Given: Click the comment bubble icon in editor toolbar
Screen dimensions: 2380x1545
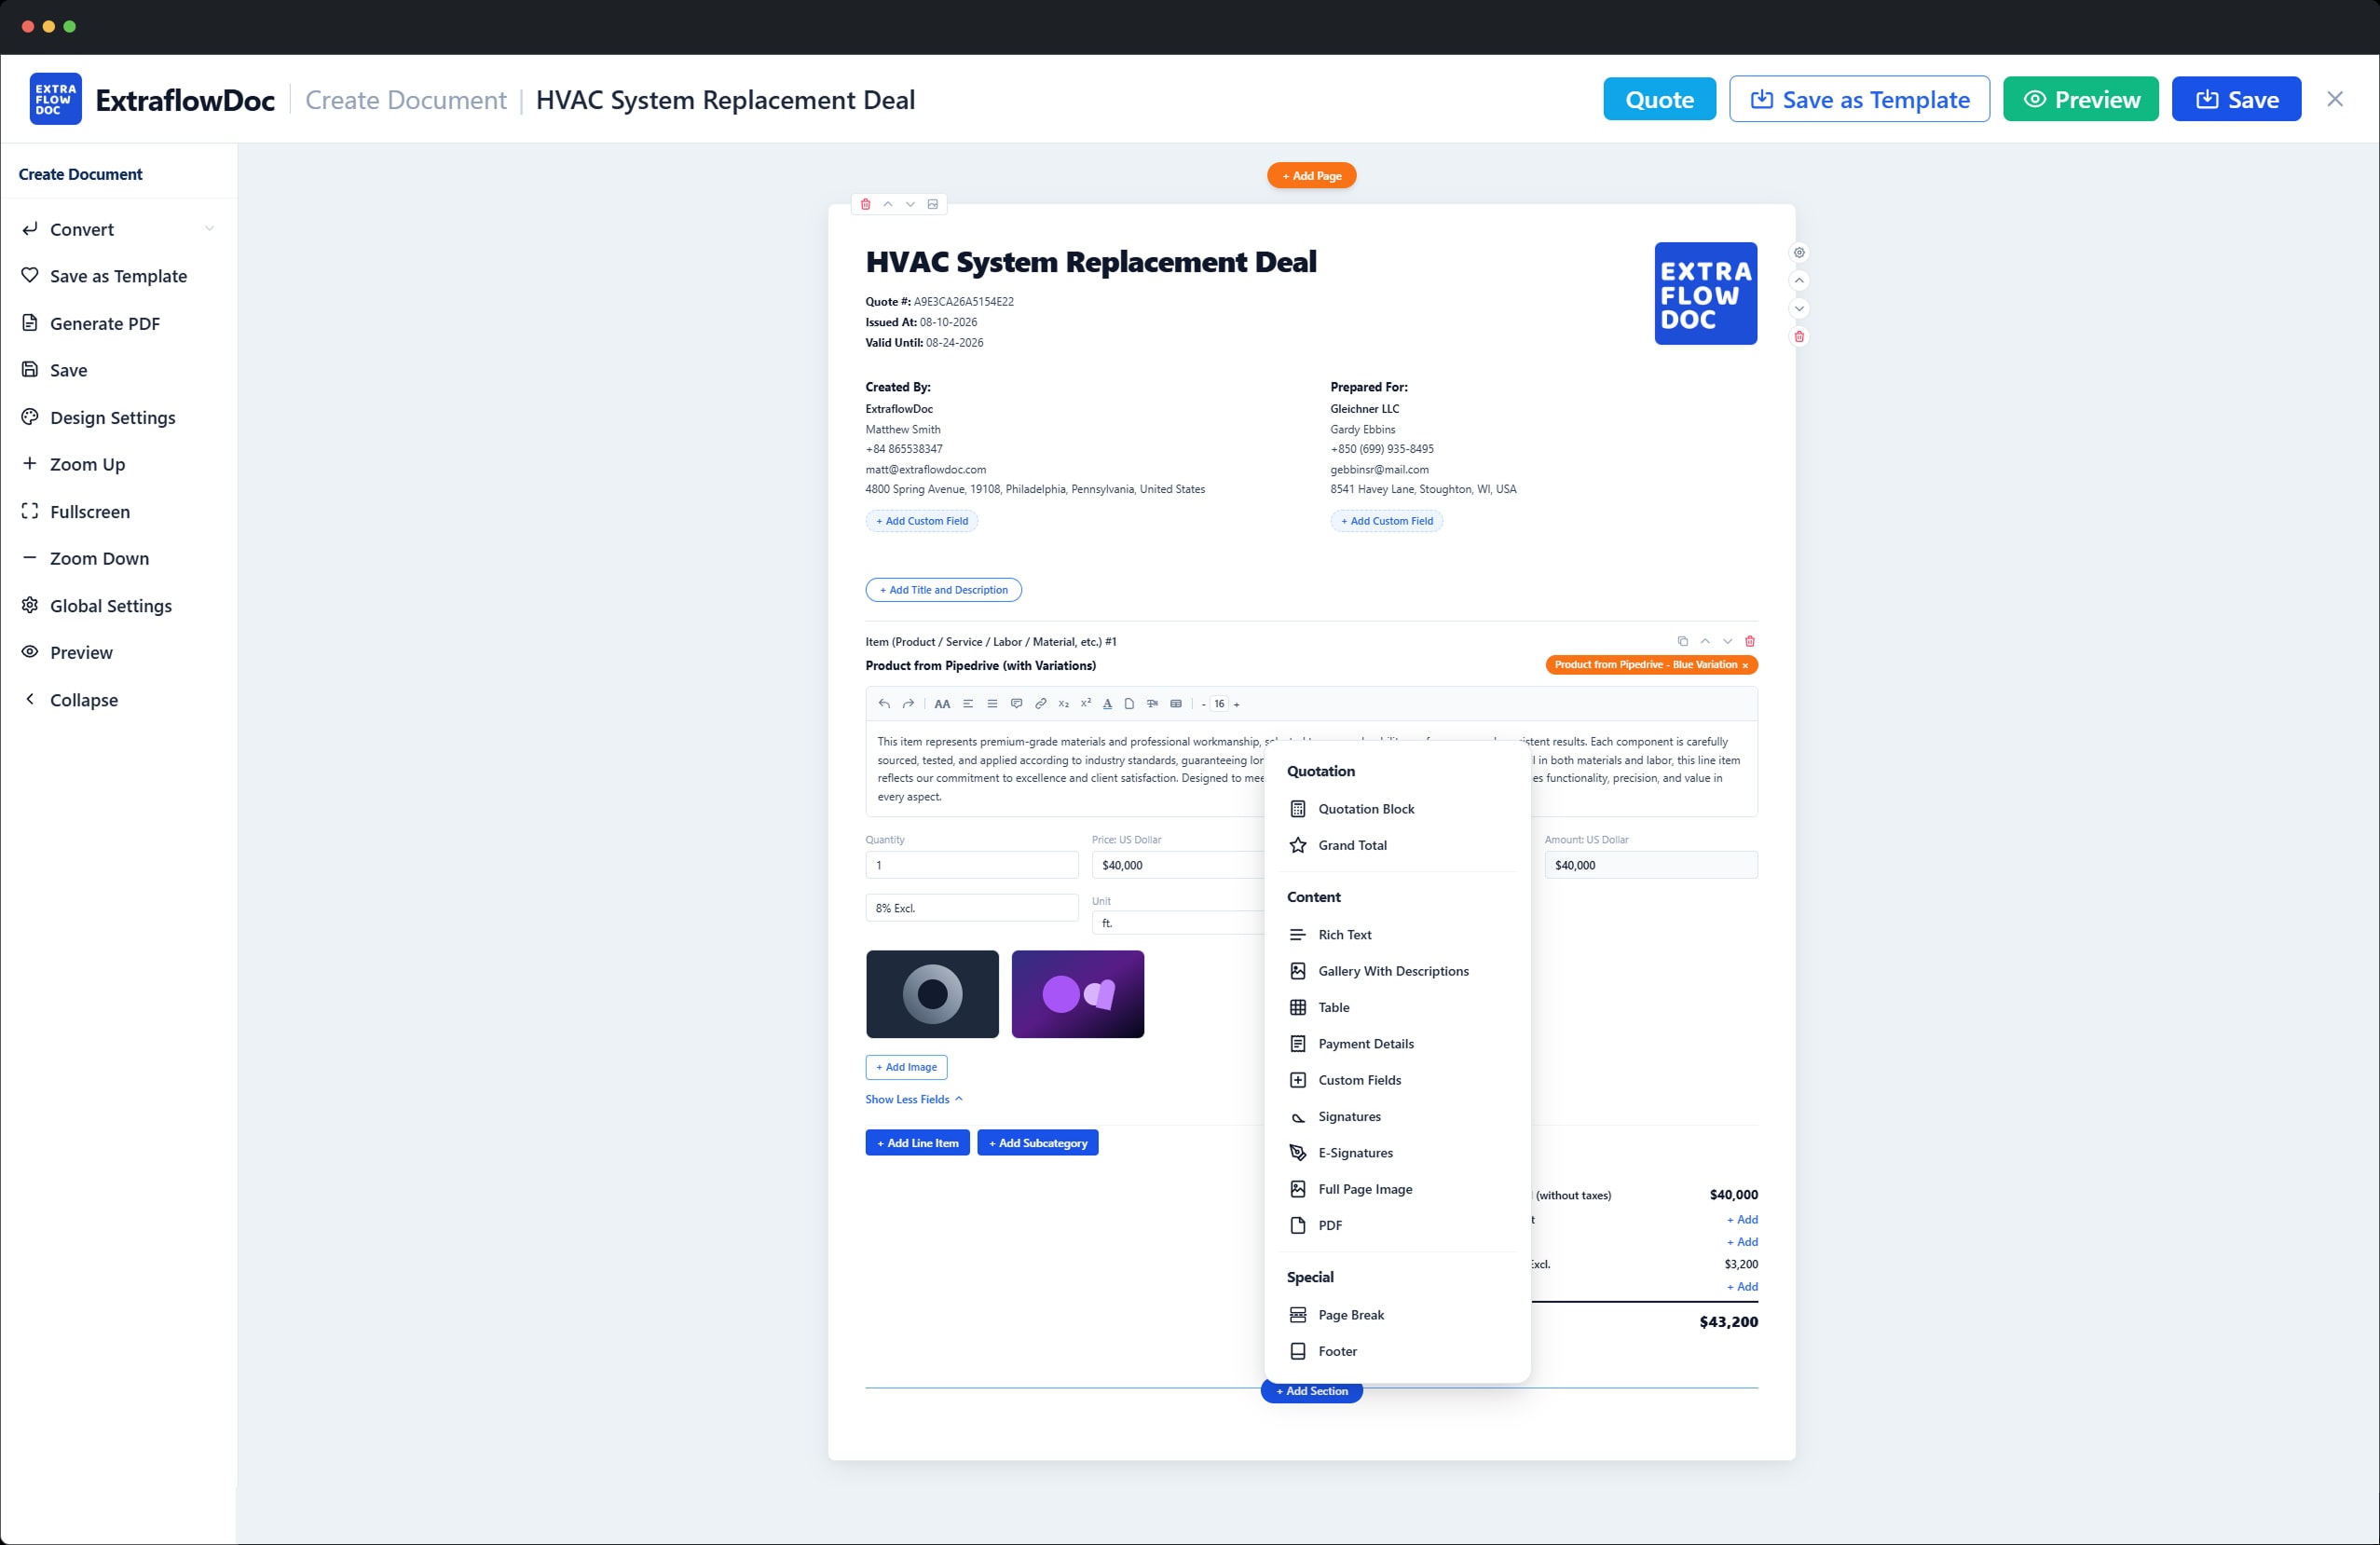Looking at the screenshot, I should tap(1016, 704).
